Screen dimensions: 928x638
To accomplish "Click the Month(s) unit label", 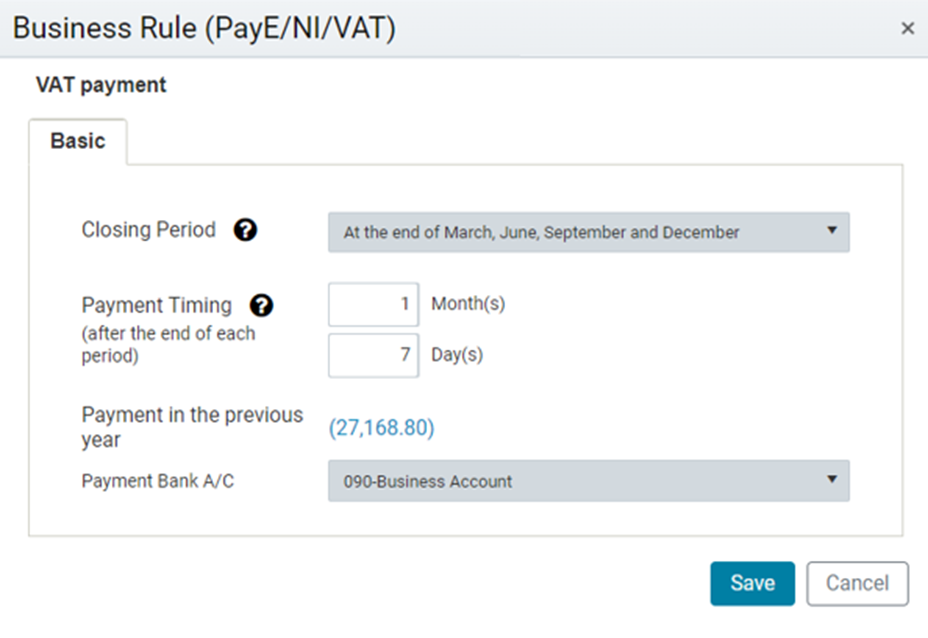I will pos(468,304).
